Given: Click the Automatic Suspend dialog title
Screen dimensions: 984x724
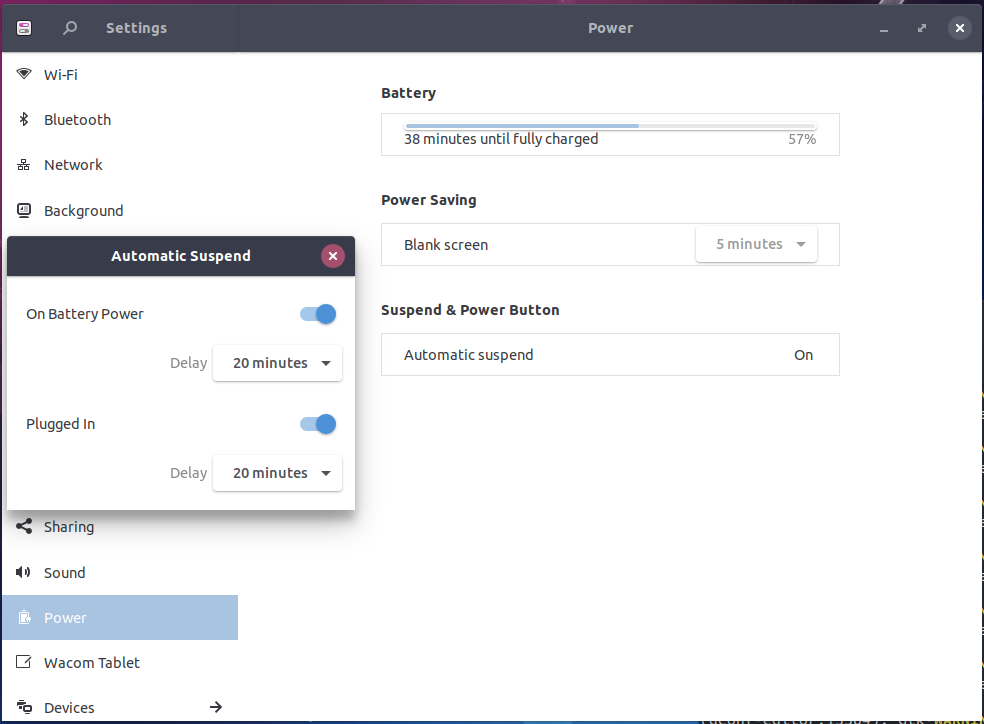Looking at the screenshot, I should 181,256.
